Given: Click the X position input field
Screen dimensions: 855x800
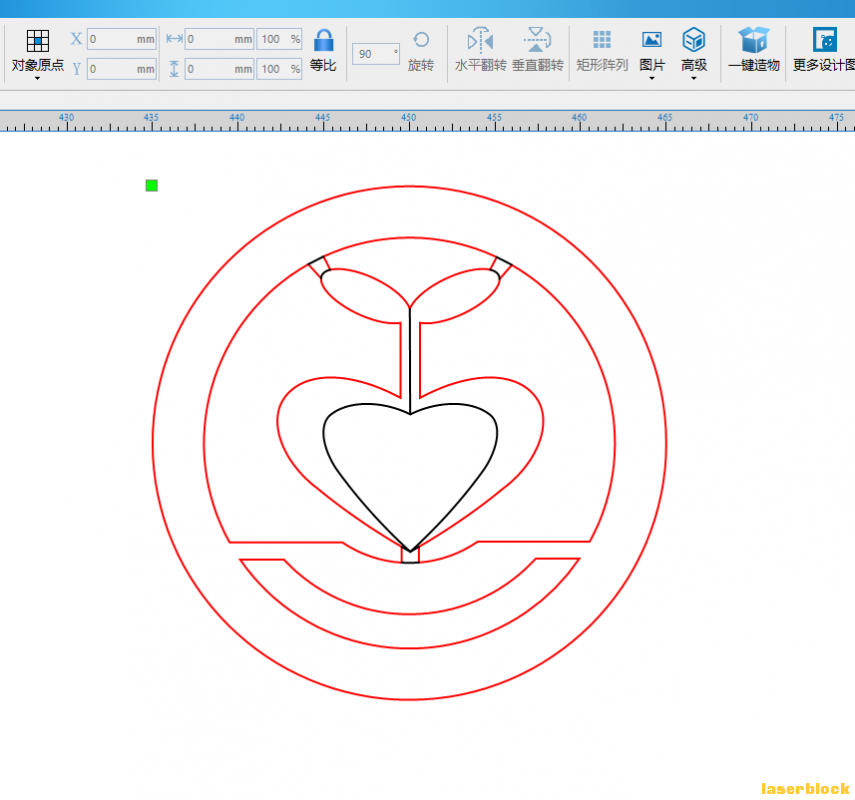Looking at the screenshot, I should pyautogui.click(x=122, y=39).
